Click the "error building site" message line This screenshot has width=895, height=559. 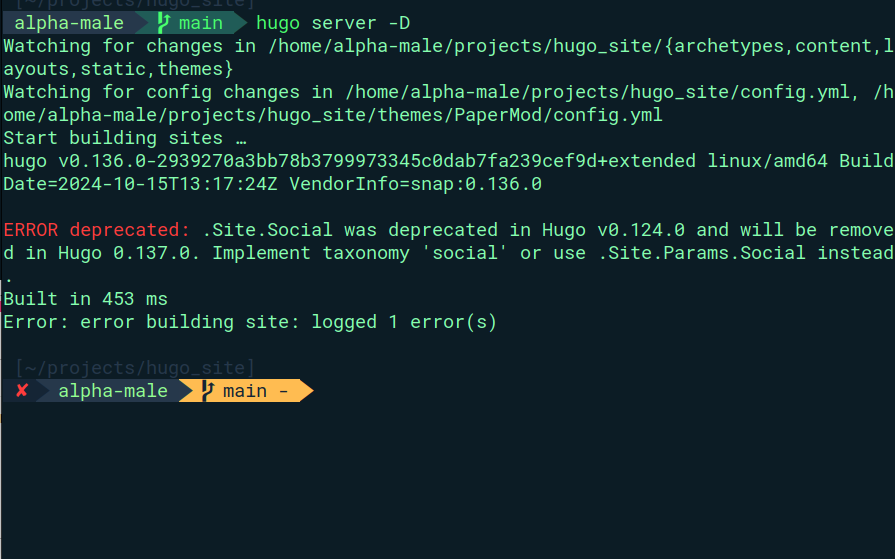tap(250, 322)
